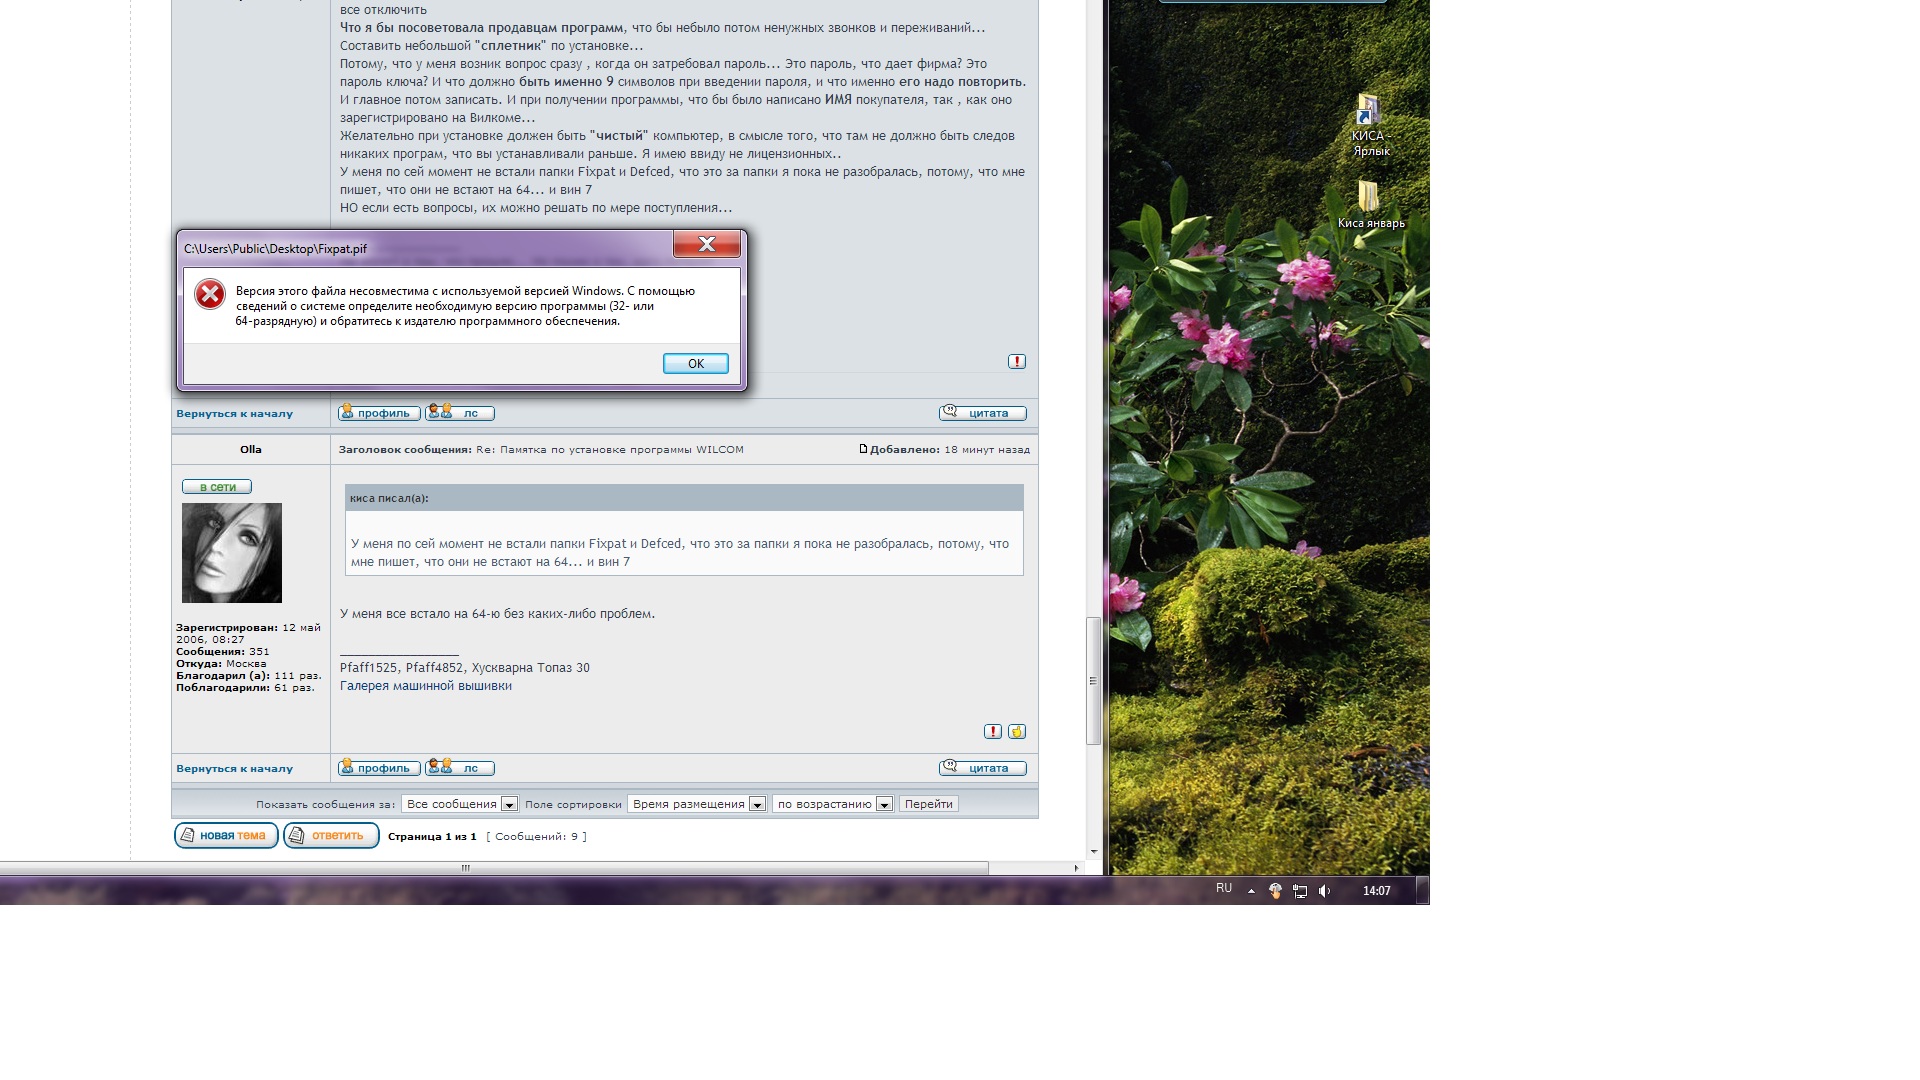Click the thumbs-up thank icon in Olla's post

pyautogui.click(x=1017, y=732)
